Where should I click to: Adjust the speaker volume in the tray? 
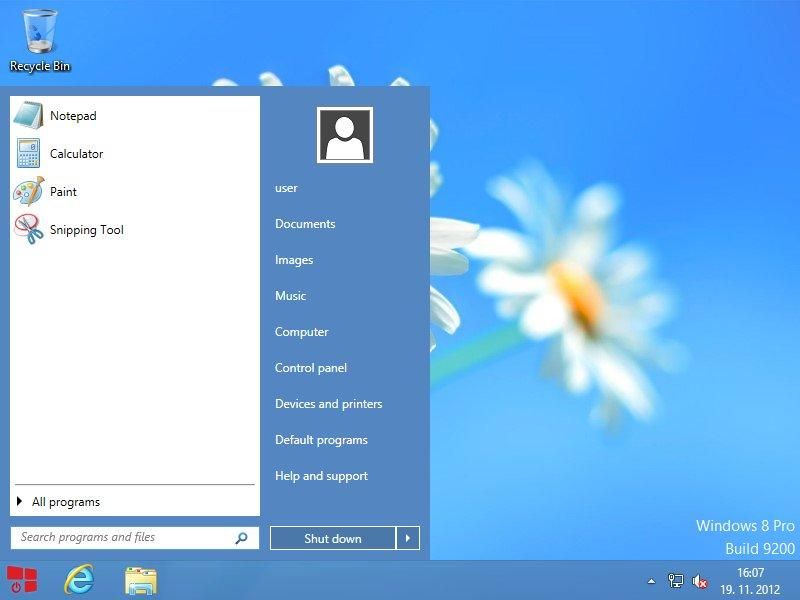pos(698,578)
